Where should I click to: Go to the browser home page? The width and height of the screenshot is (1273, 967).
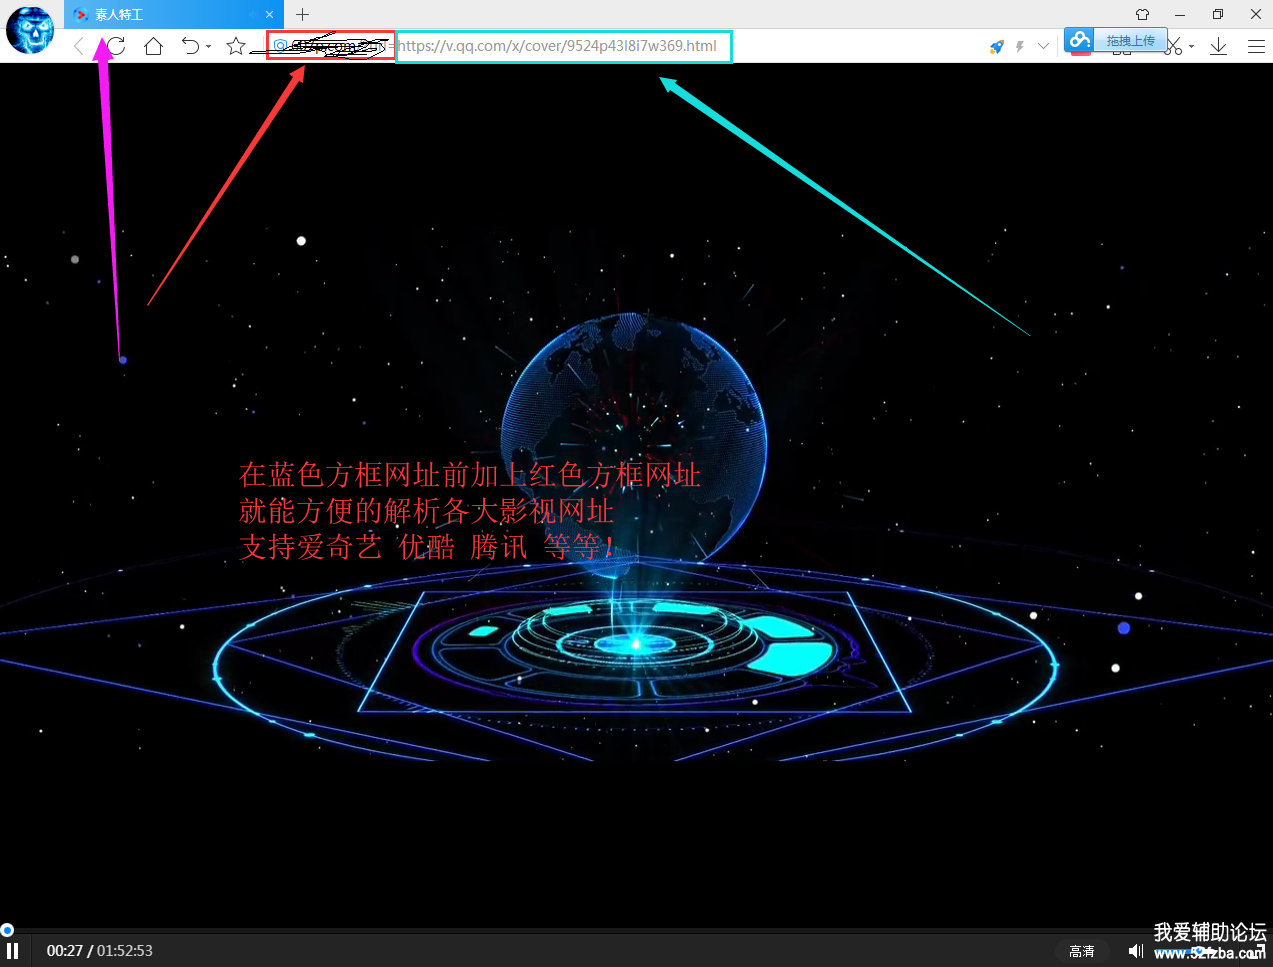tap(153, 46)
